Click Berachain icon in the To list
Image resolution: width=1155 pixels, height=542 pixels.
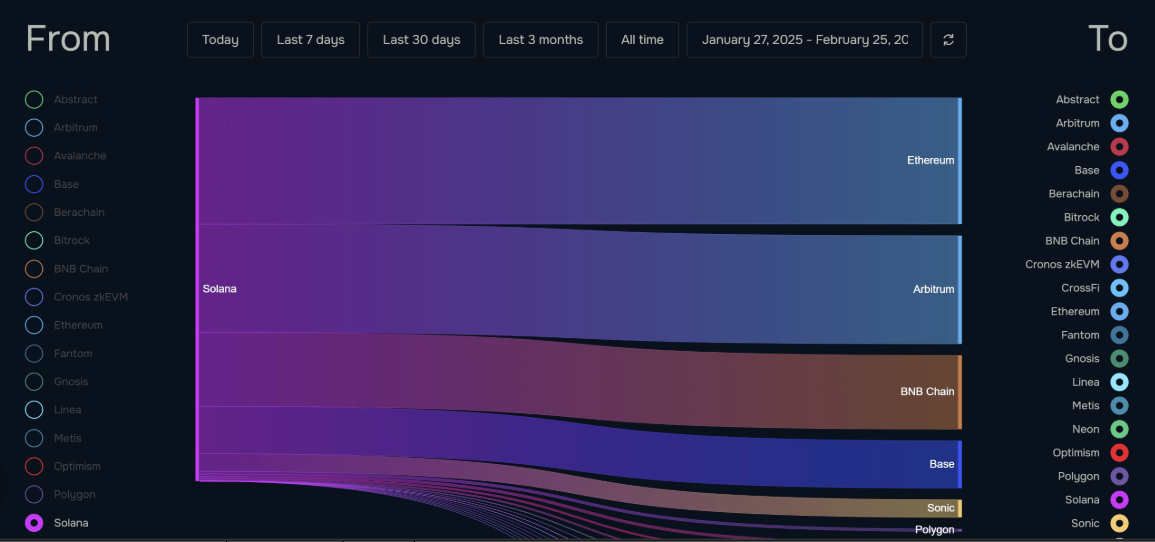click(x=1119, y=194)
